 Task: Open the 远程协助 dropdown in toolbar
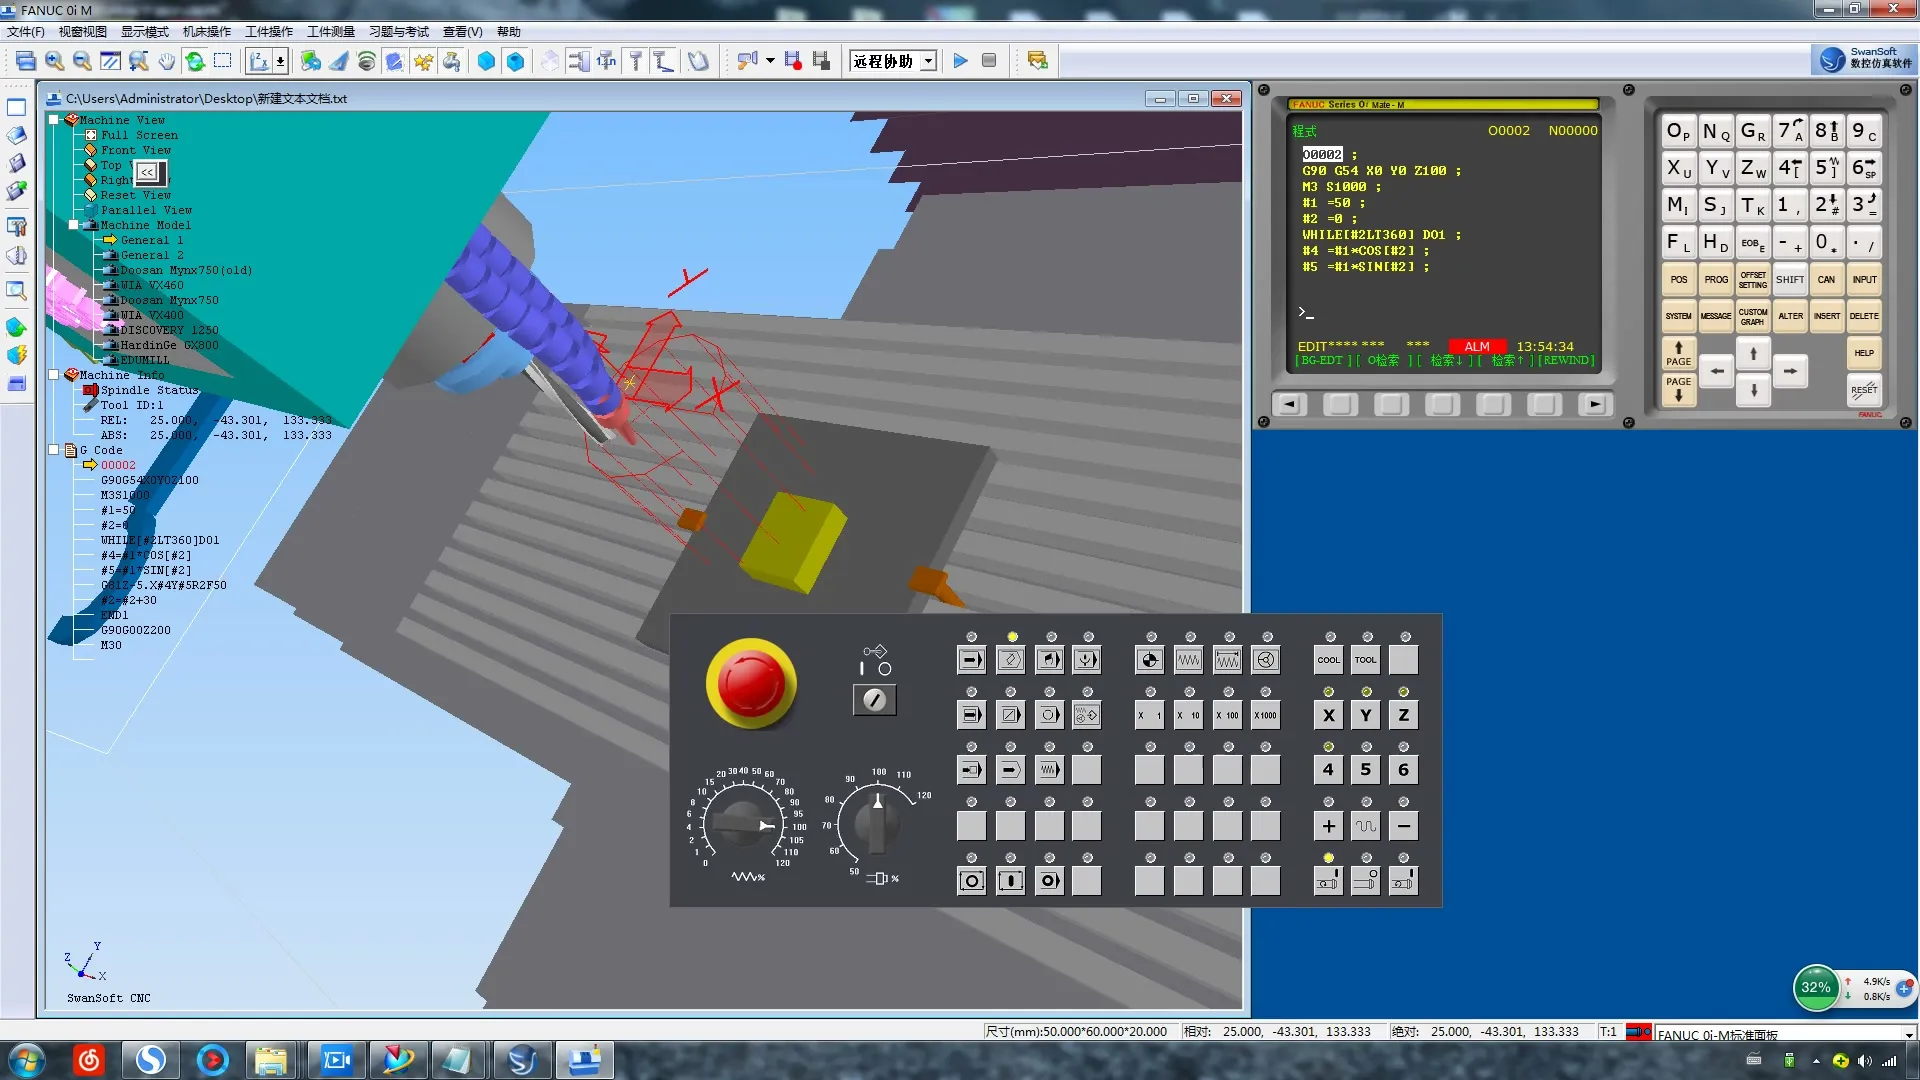(x=928, y=62)
